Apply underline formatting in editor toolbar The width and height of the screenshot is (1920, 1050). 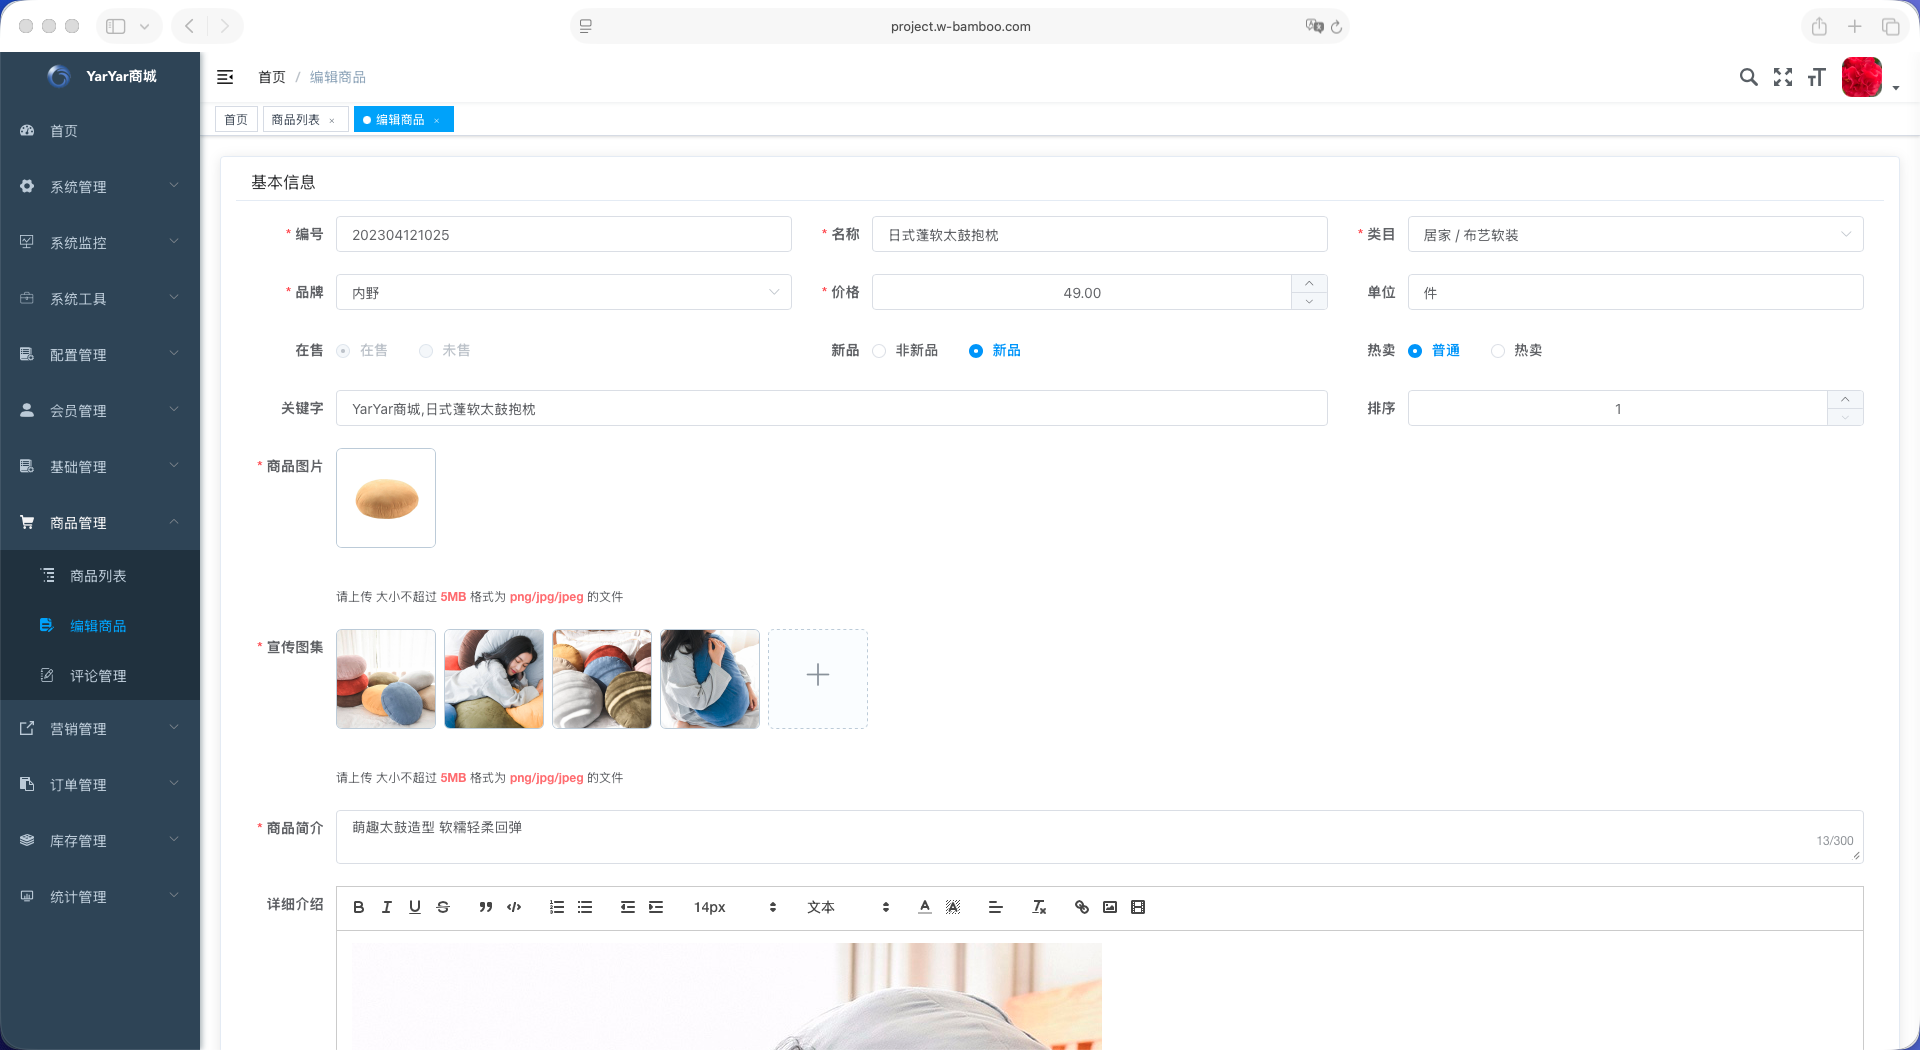(414, 907)
